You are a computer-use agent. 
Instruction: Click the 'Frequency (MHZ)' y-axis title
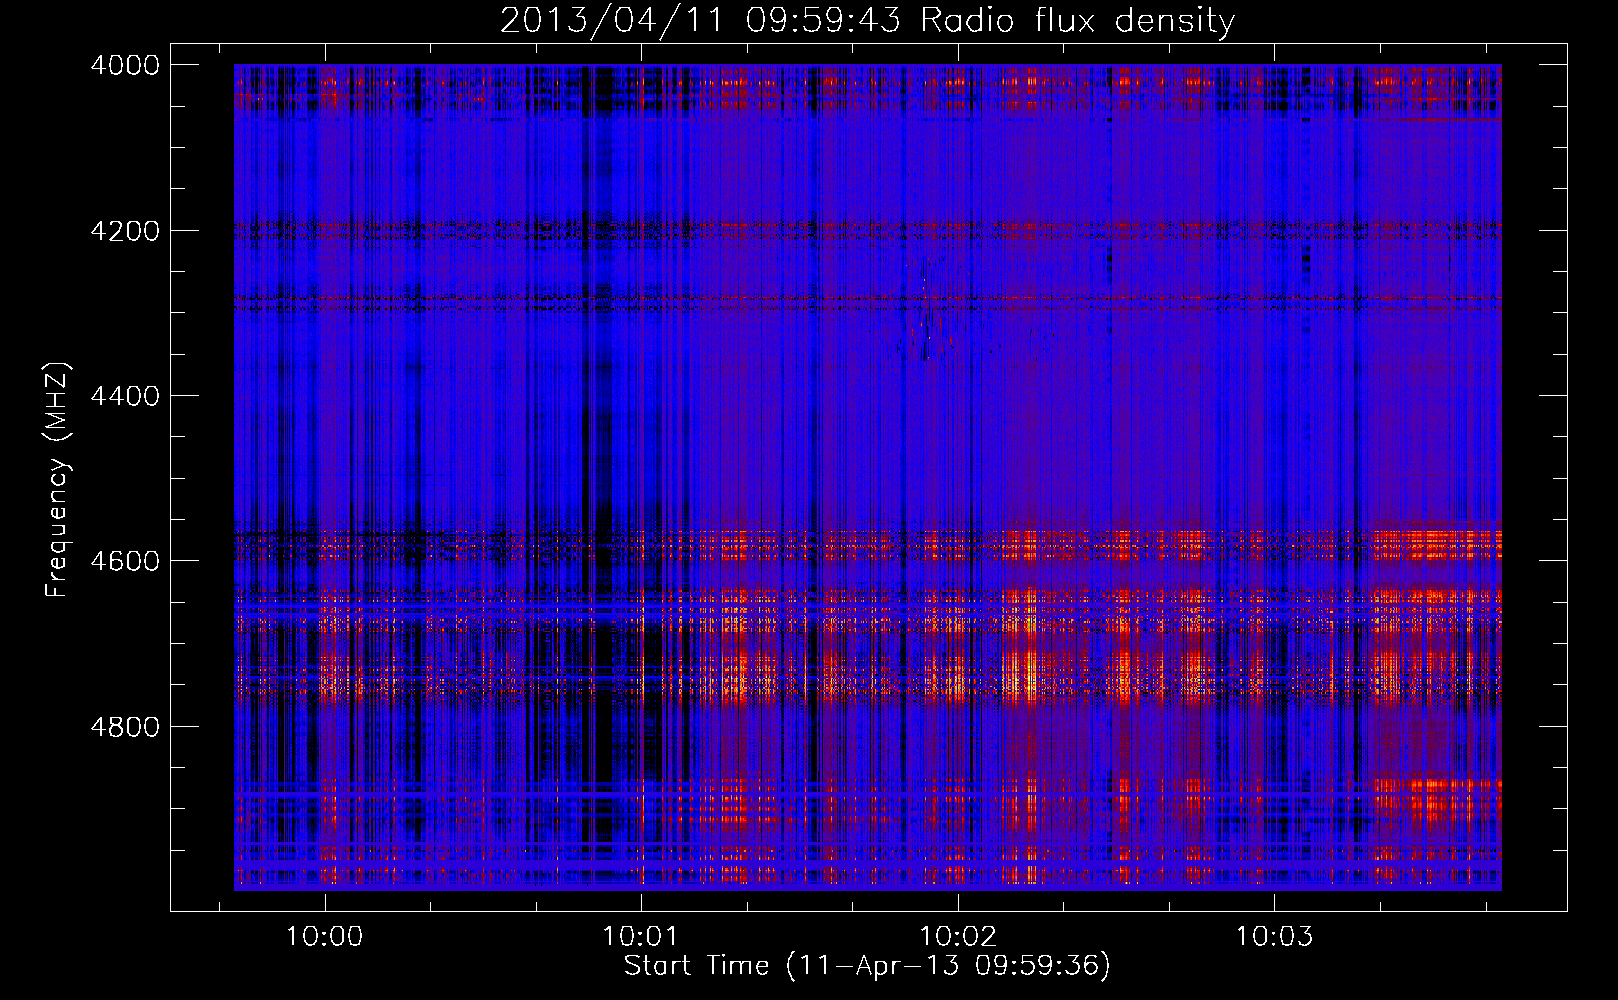[x=58, y=480]
